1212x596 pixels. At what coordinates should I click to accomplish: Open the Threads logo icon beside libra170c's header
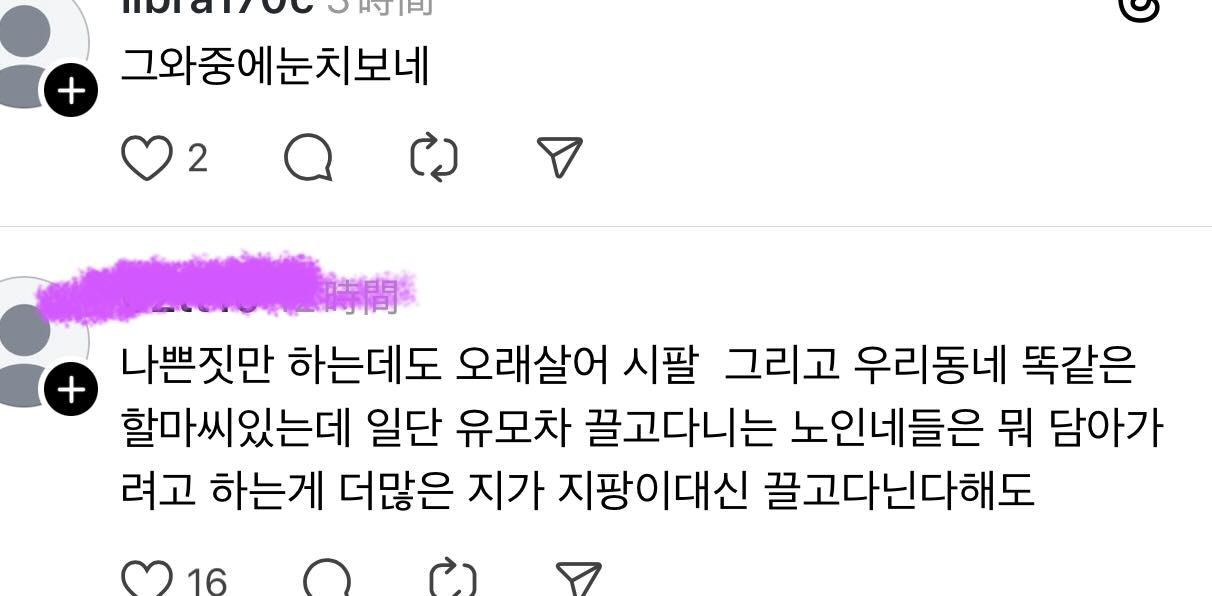click(1139, 8)
